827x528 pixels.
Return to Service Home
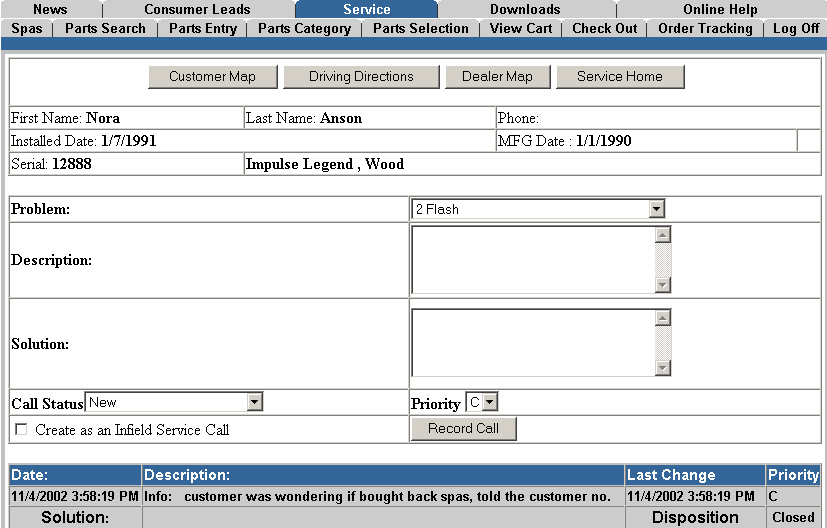click(x=619, y=77)
